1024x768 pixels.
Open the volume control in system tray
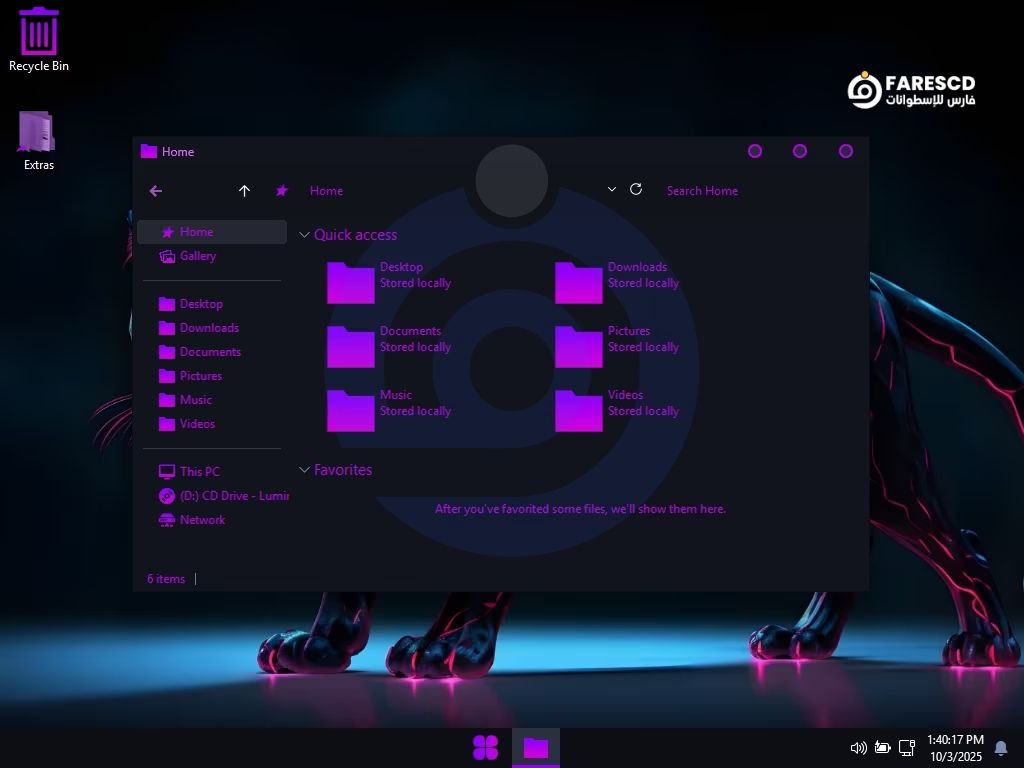(857, 748)
